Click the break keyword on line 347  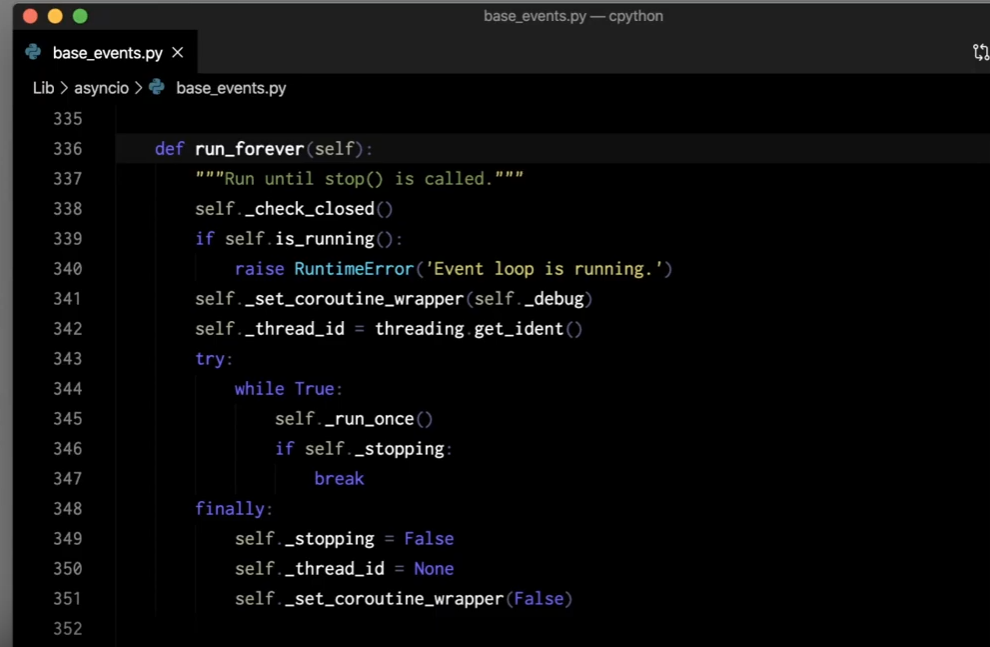pos(339,479)
